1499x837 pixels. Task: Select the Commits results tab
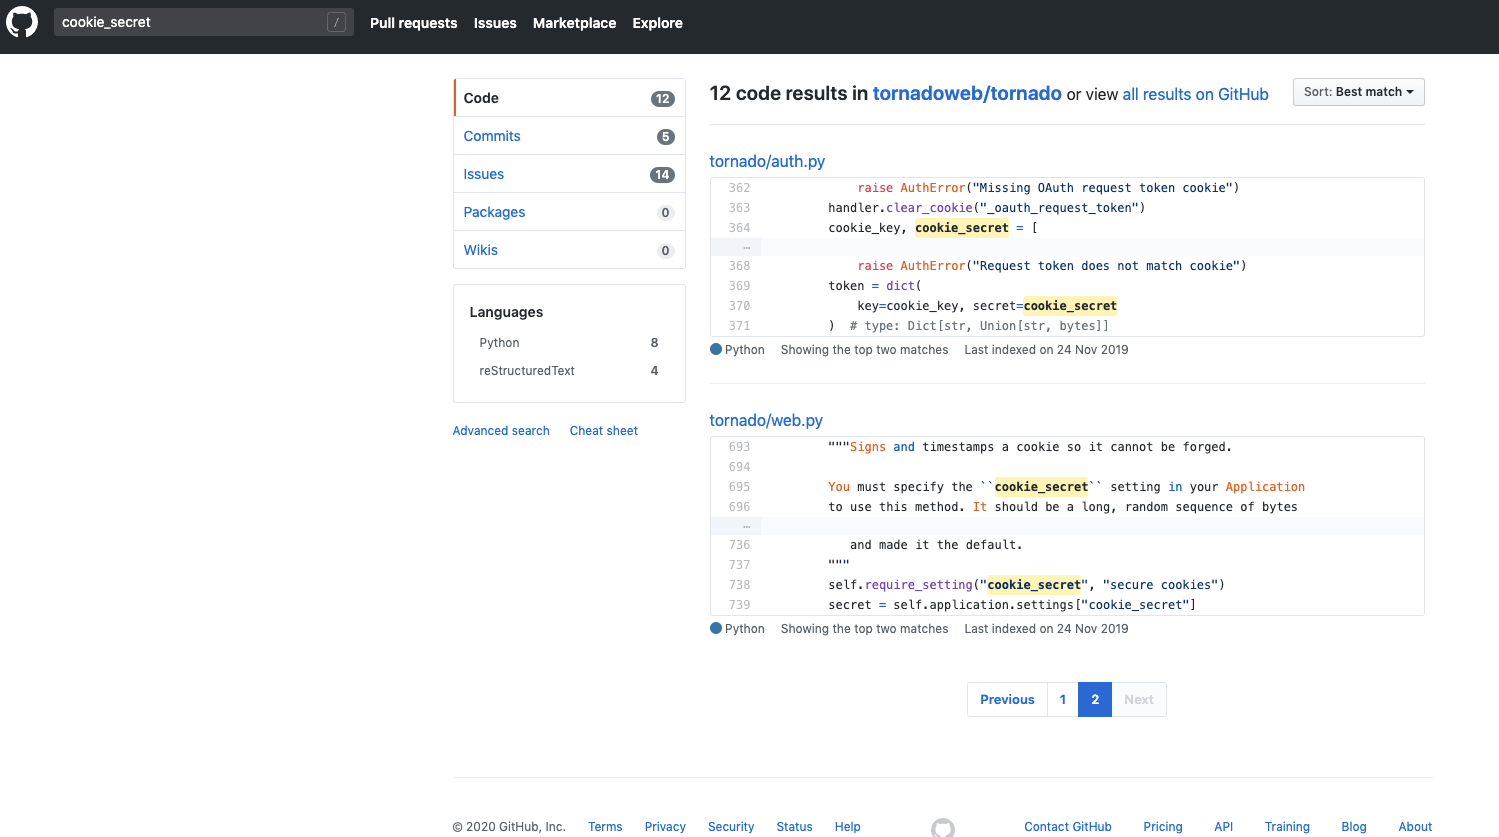(569, 136)
